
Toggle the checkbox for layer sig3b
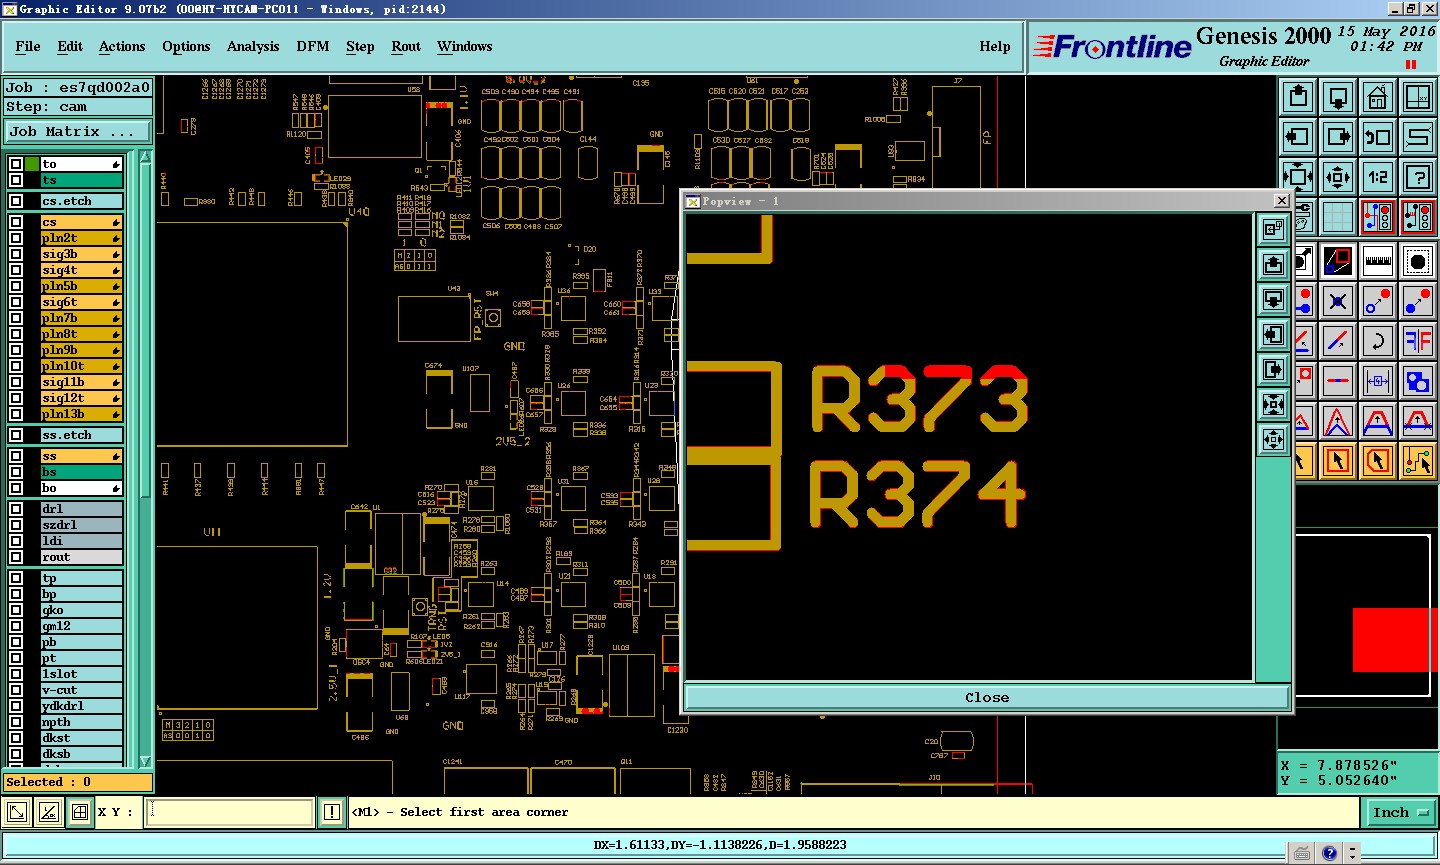coord(16,254)
